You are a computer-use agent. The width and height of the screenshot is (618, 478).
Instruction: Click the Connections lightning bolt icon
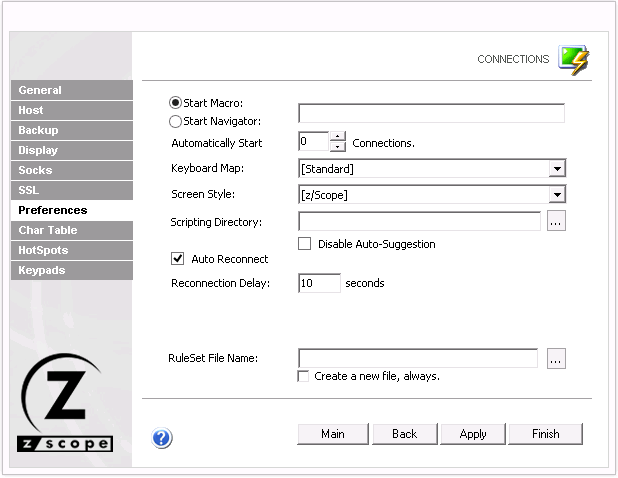574,60
